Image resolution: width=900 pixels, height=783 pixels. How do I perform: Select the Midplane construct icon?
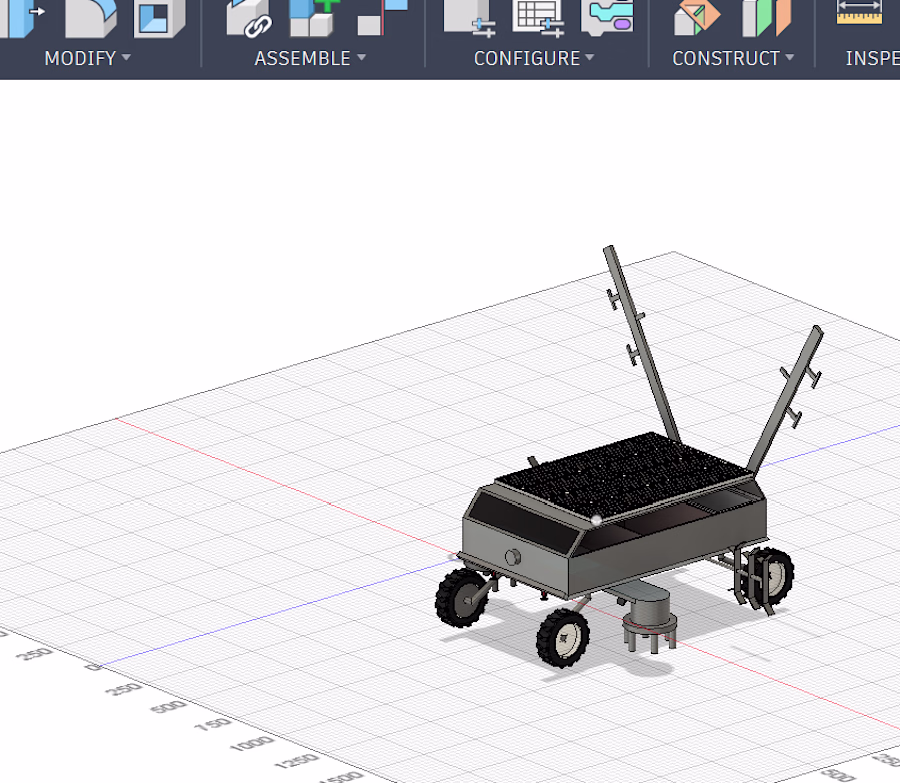tap(766, 18)
